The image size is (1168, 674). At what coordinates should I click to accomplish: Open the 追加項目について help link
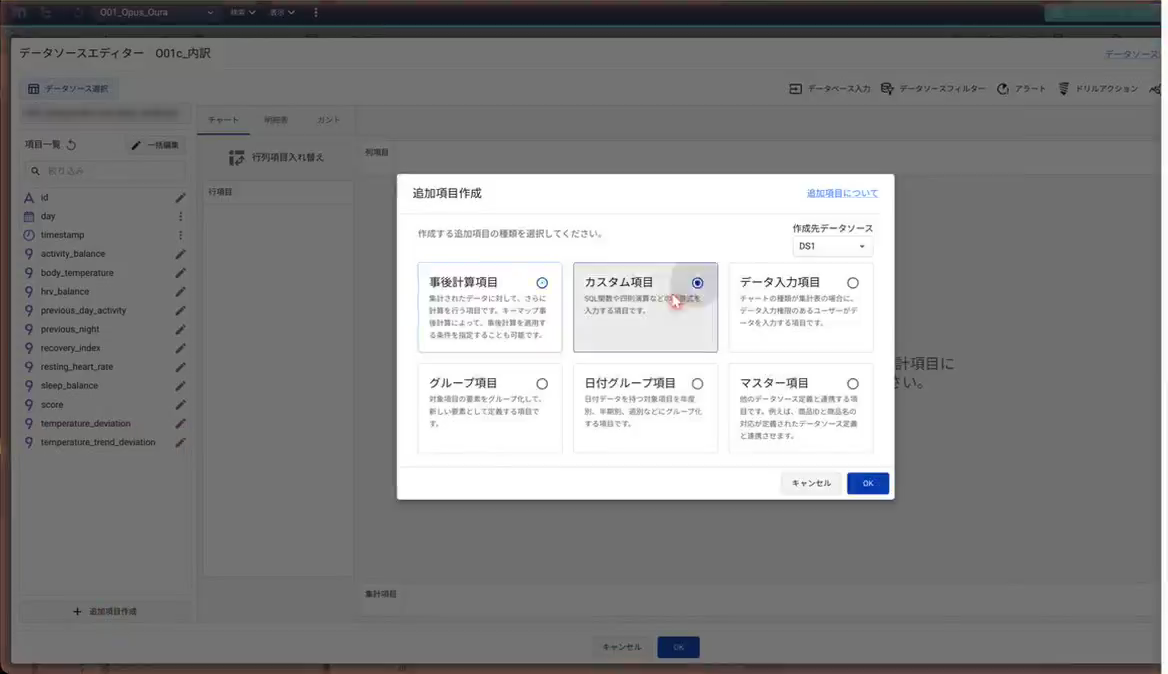[x=842, y=194]
